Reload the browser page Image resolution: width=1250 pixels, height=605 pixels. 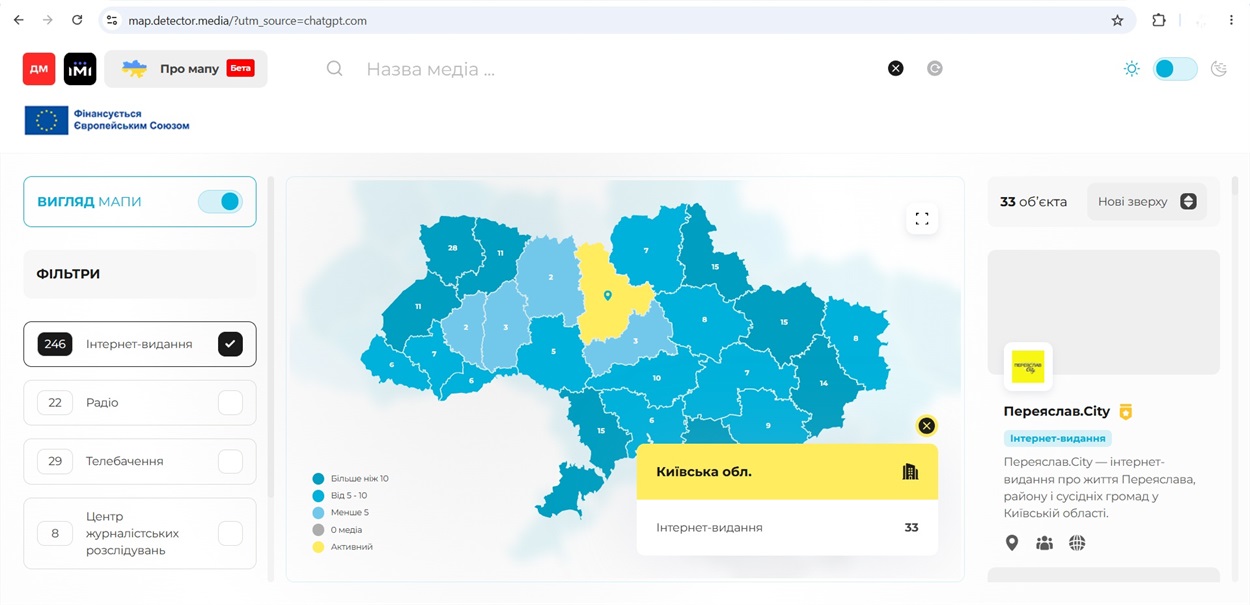(77, 20)
